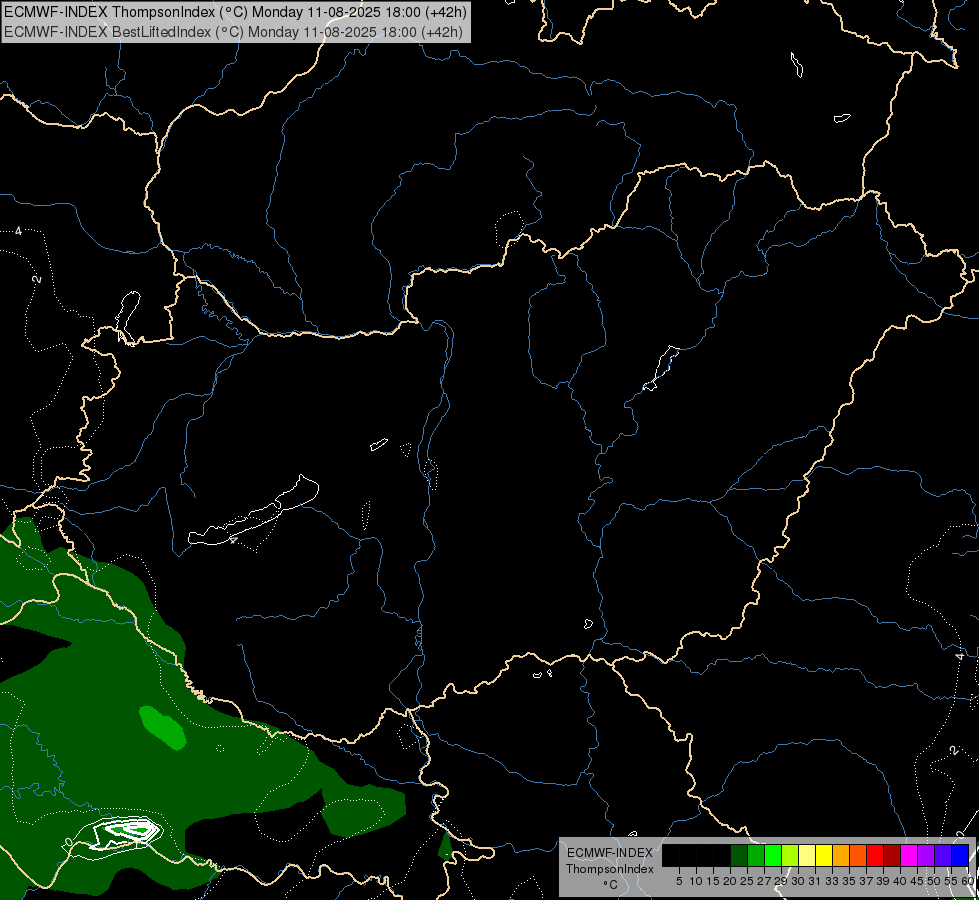
Task: Choose the pure yellow 31-33 legend swatch
Action: [x=824, y=855]
